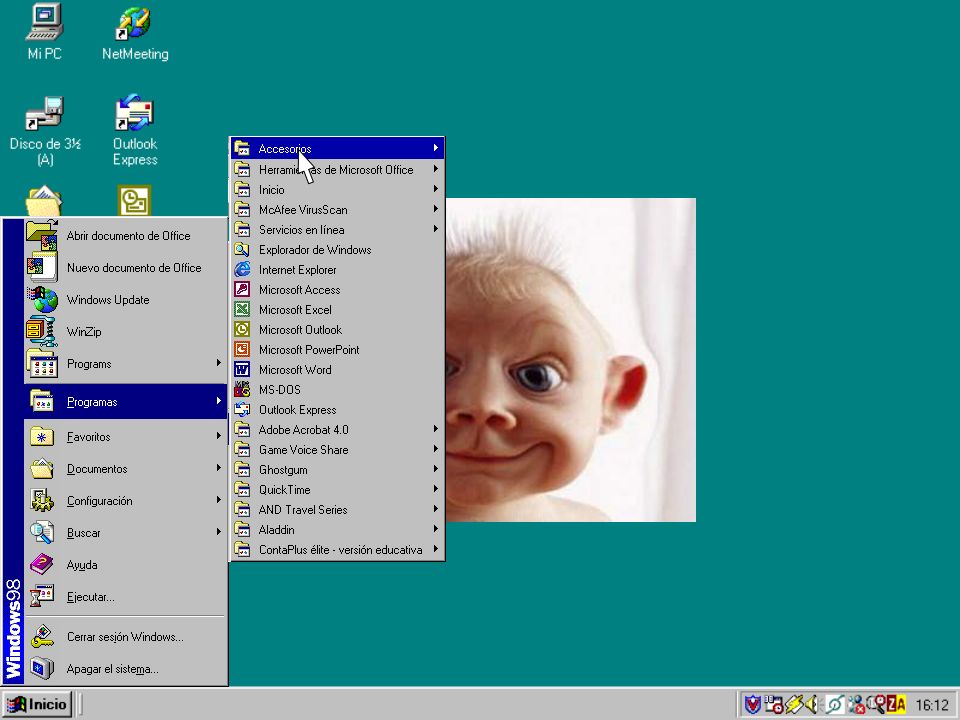
Task: Expand the AND Travel Series submenu
Action: (x=337, y=509)
